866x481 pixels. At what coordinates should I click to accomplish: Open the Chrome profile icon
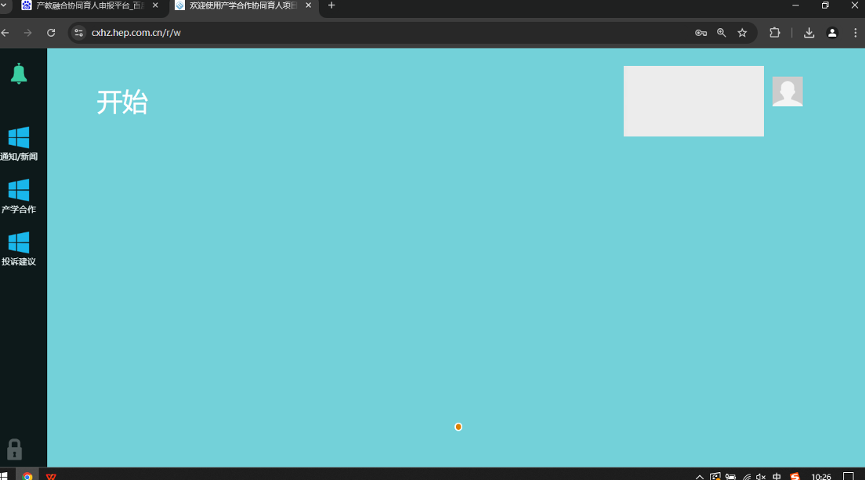(832, 33)
